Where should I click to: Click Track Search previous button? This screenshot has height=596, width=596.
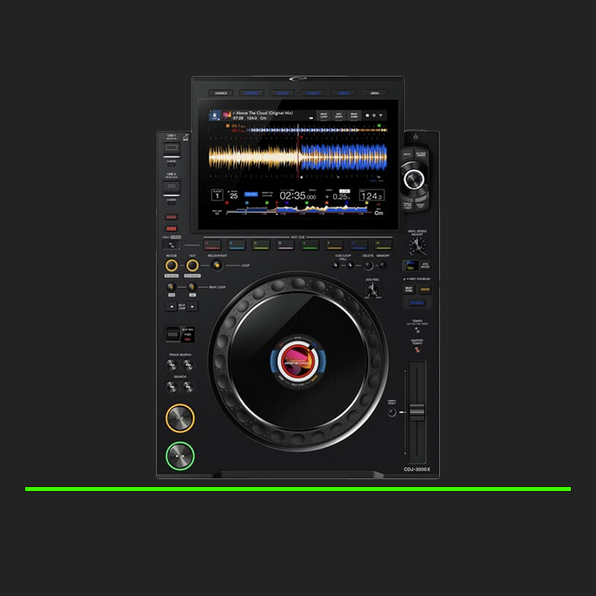[172, 365]
